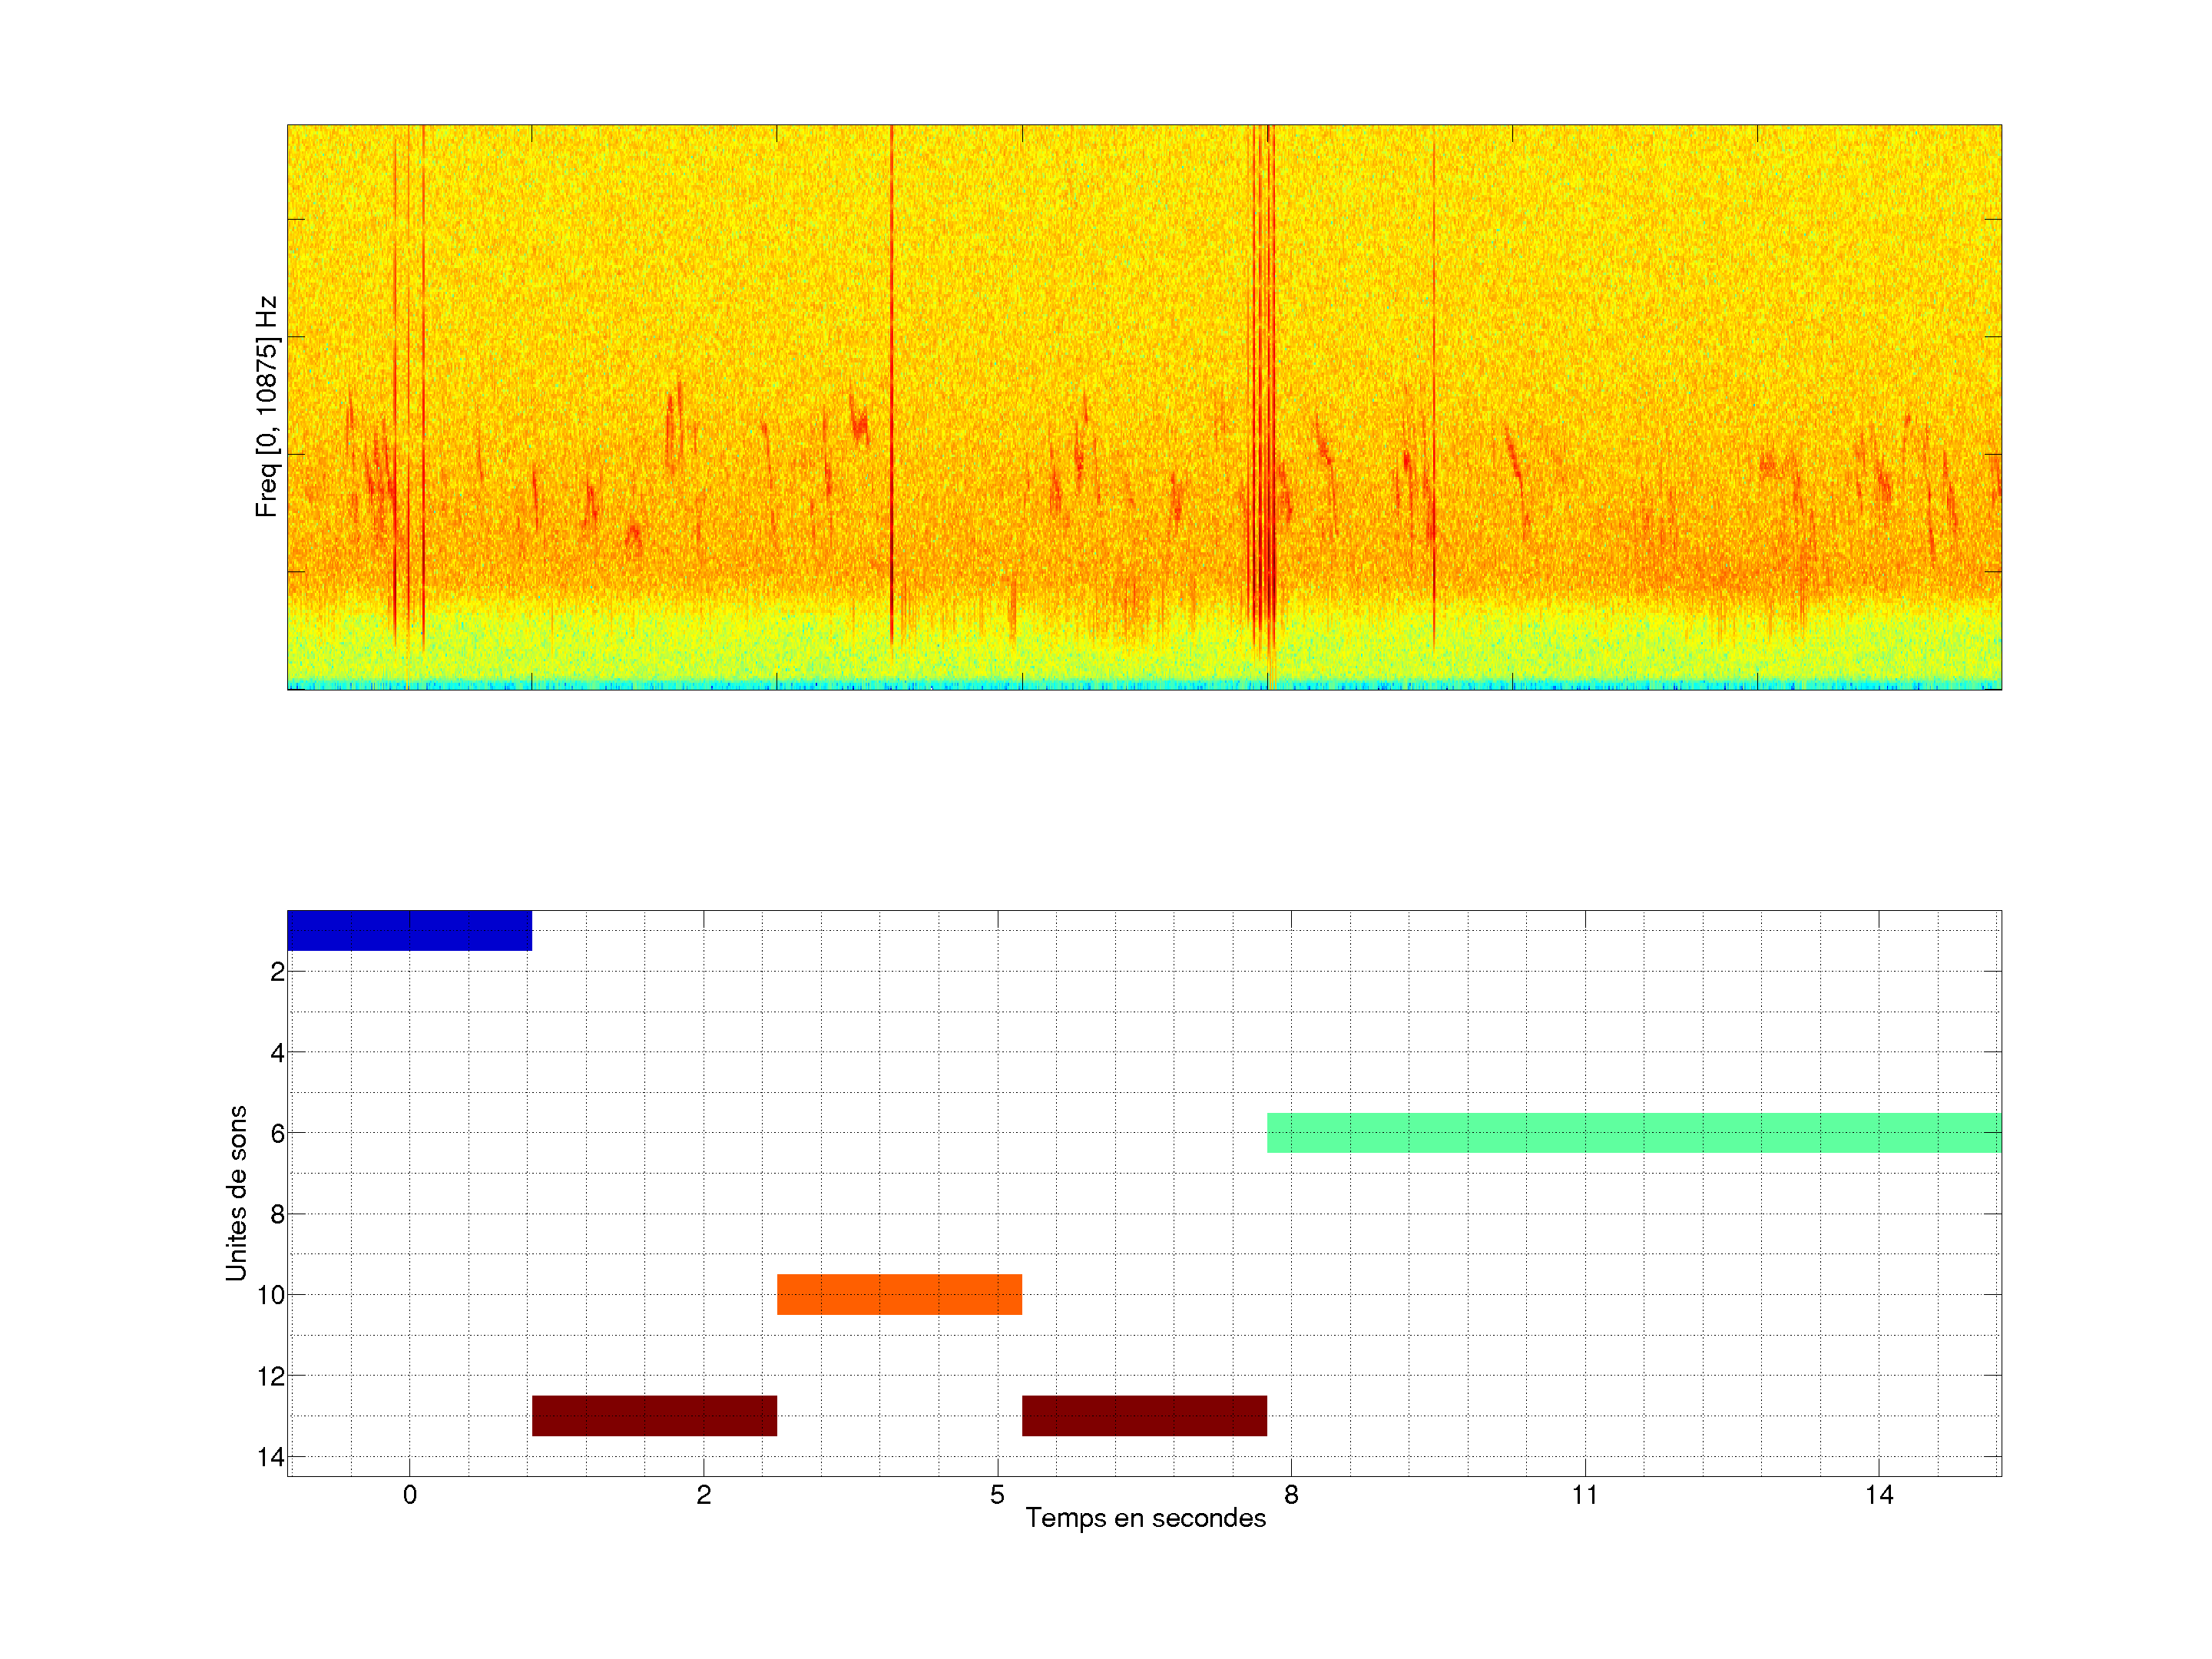Click y-axis tick label 8
The width and height of the screenshot is (2212, 1659).
(277, 1214)
